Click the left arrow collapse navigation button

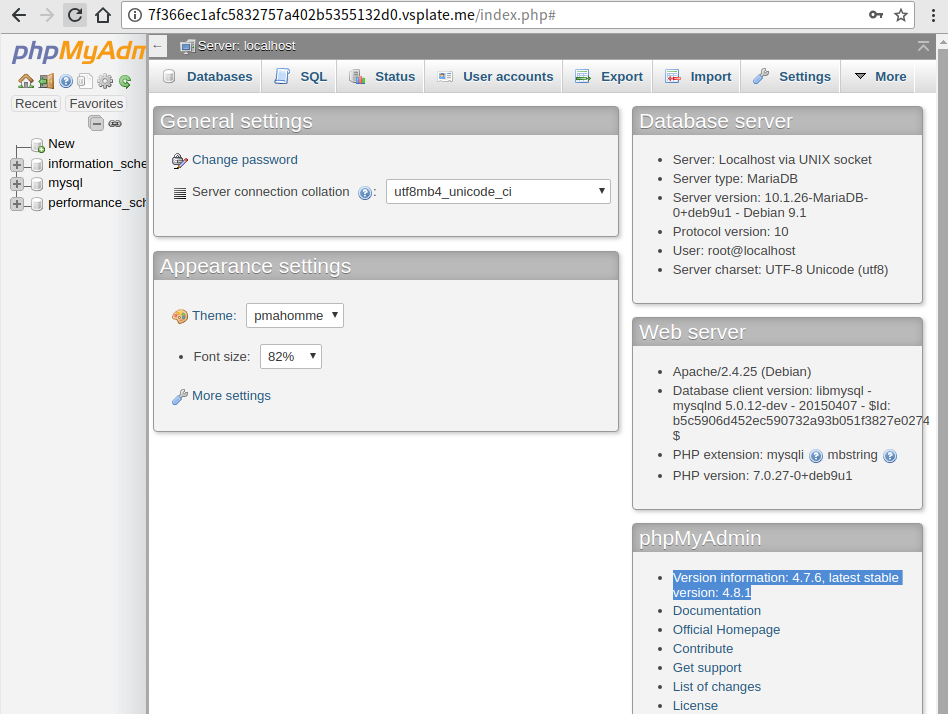158,46
